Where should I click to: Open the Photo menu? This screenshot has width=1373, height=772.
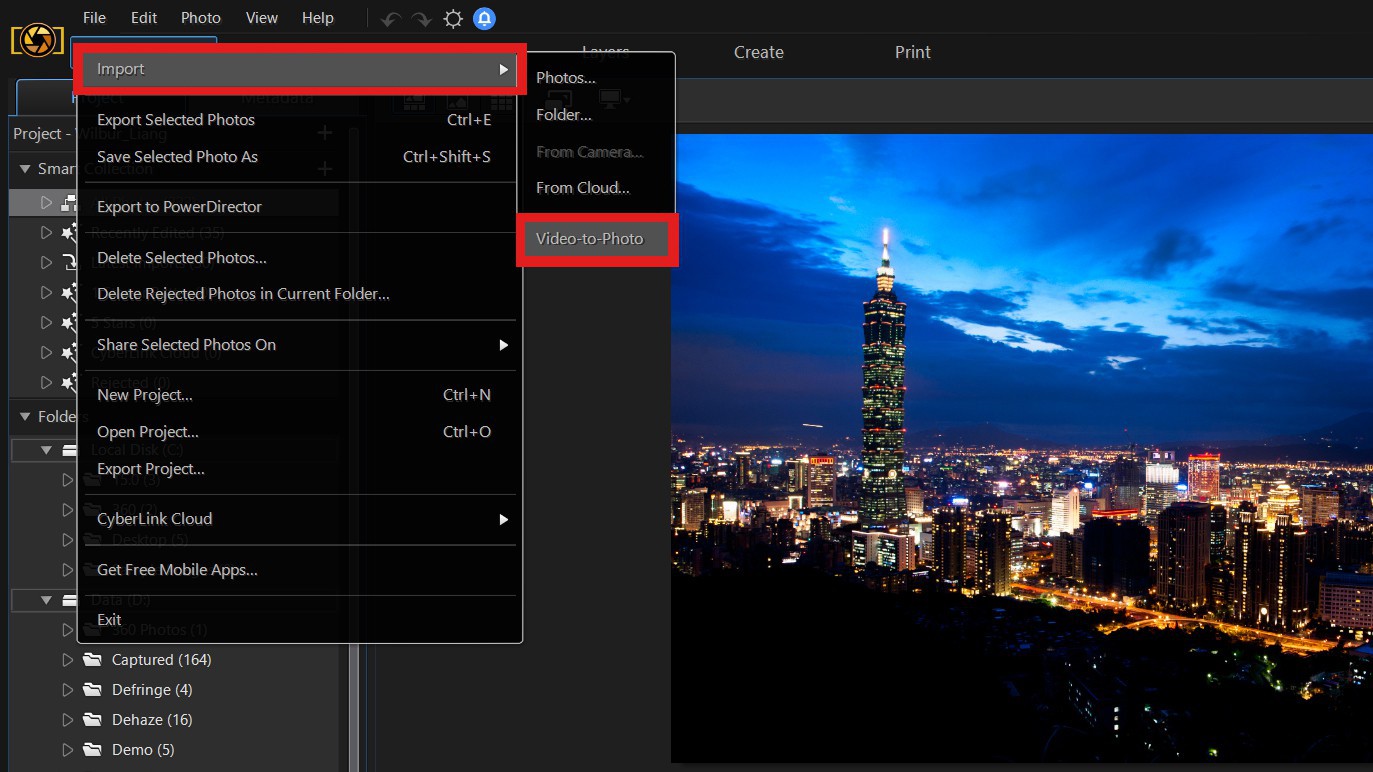pos(201,18)
